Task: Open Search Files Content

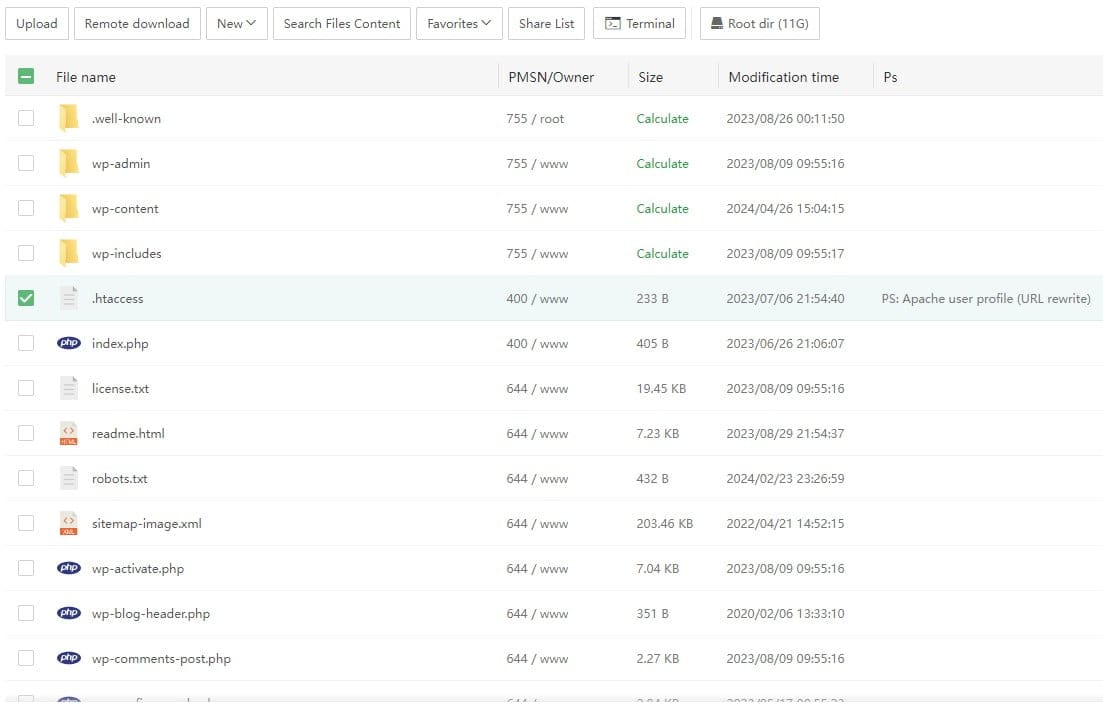Action: [342, 24]
